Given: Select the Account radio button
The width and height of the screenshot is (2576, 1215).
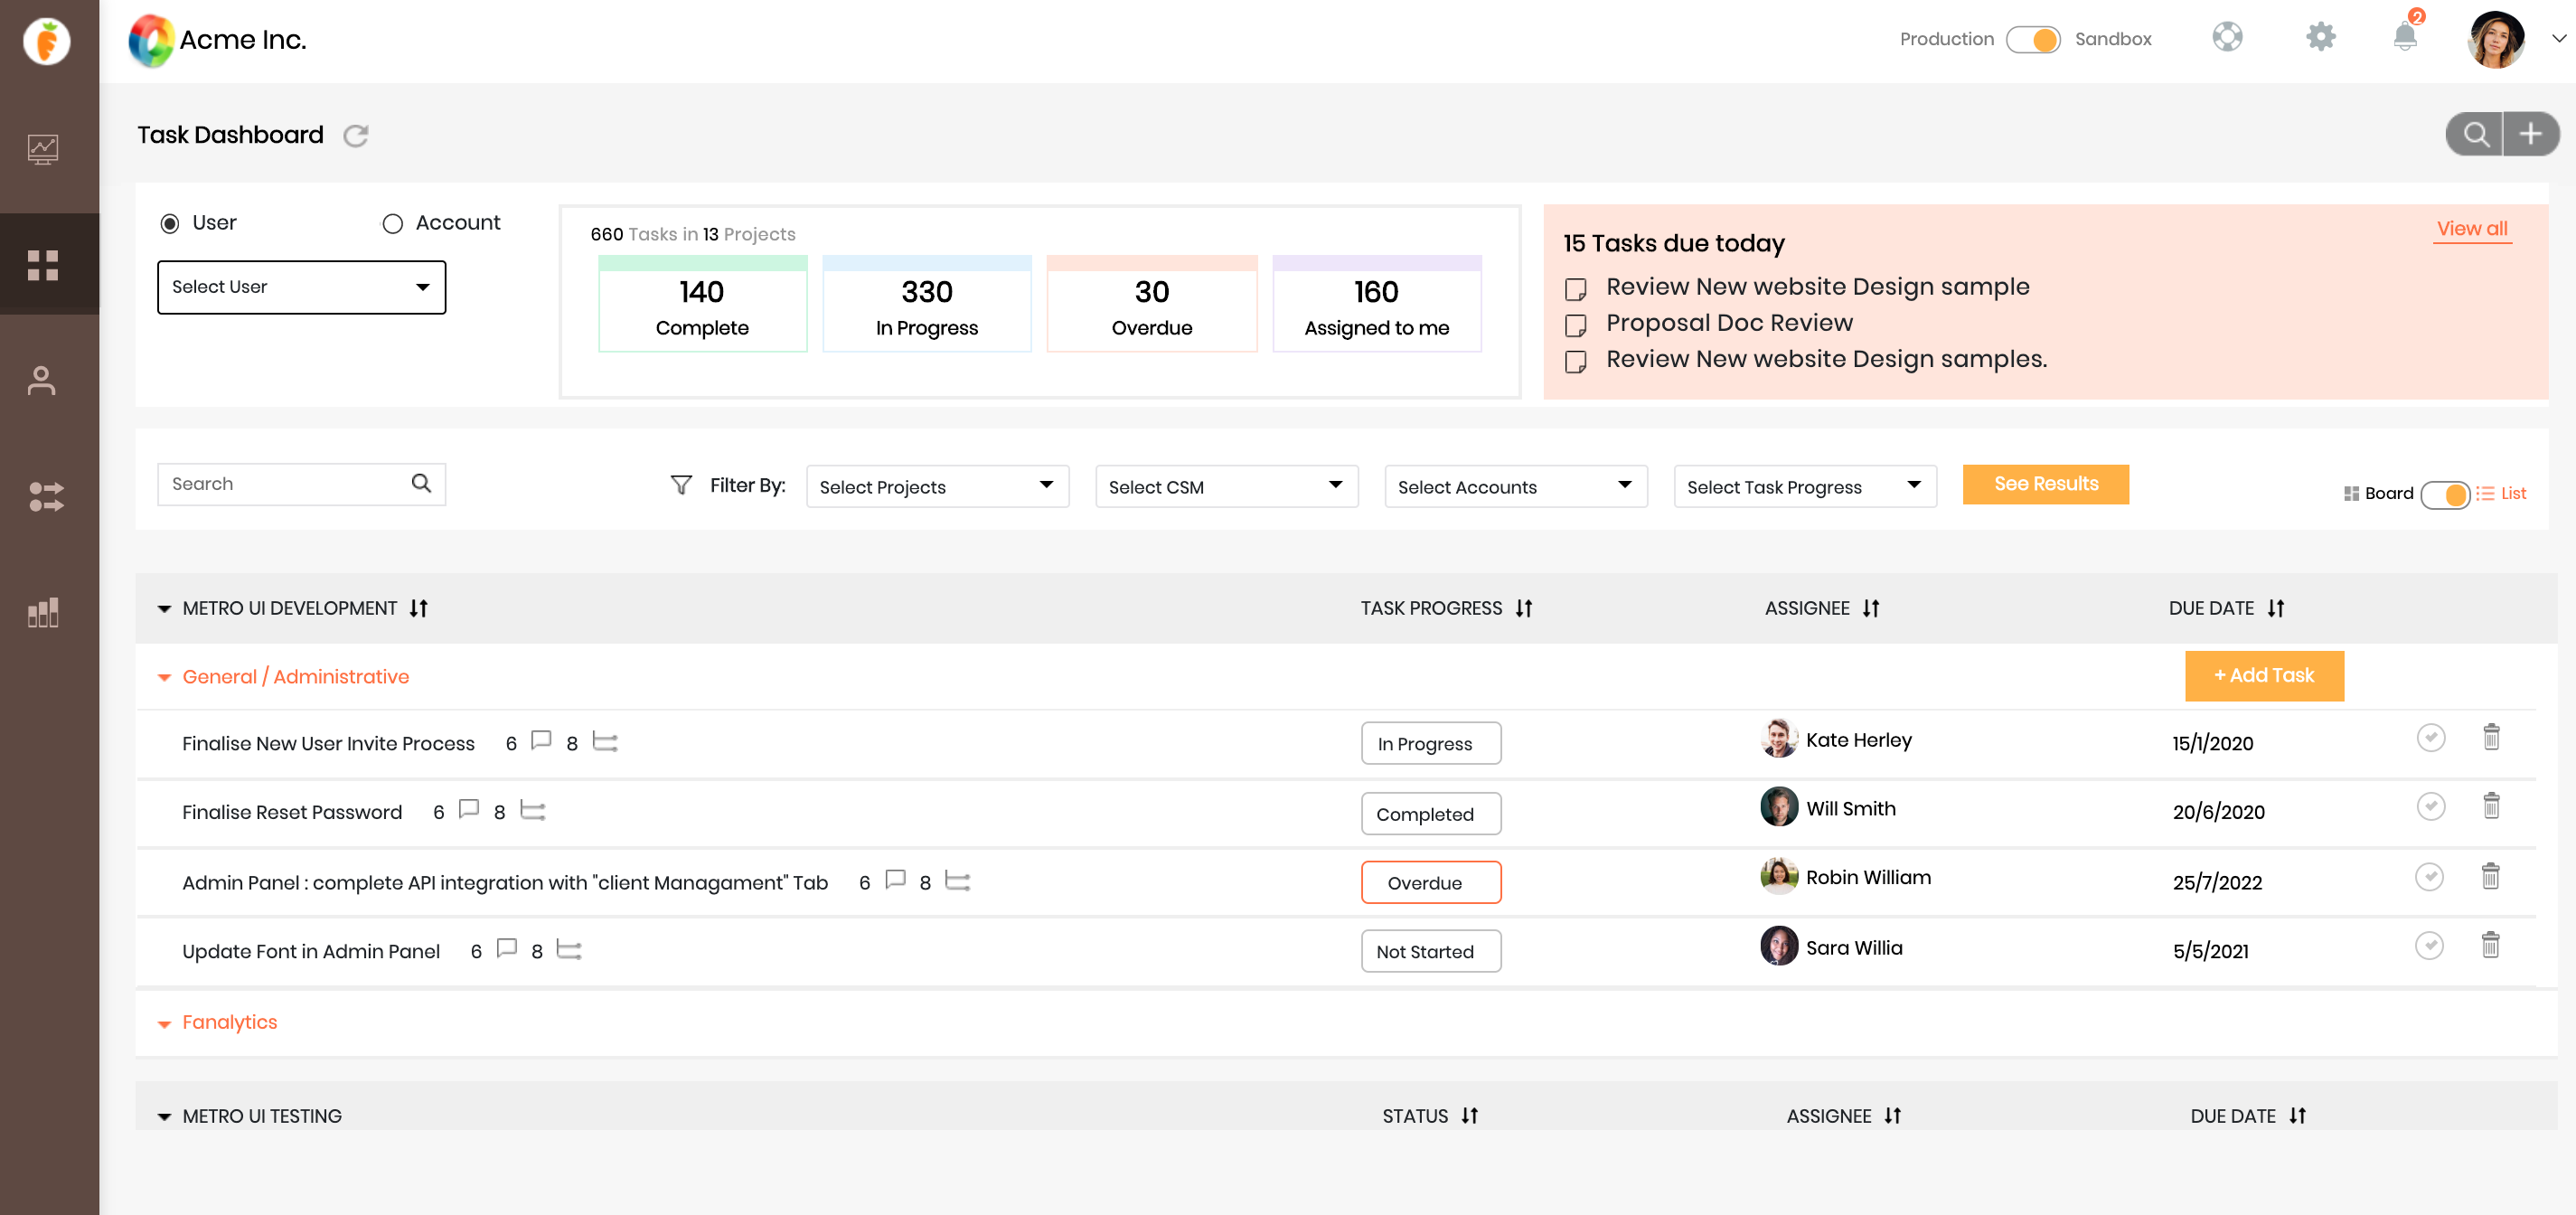Looking at the screenshot, I should pos(392,223).
